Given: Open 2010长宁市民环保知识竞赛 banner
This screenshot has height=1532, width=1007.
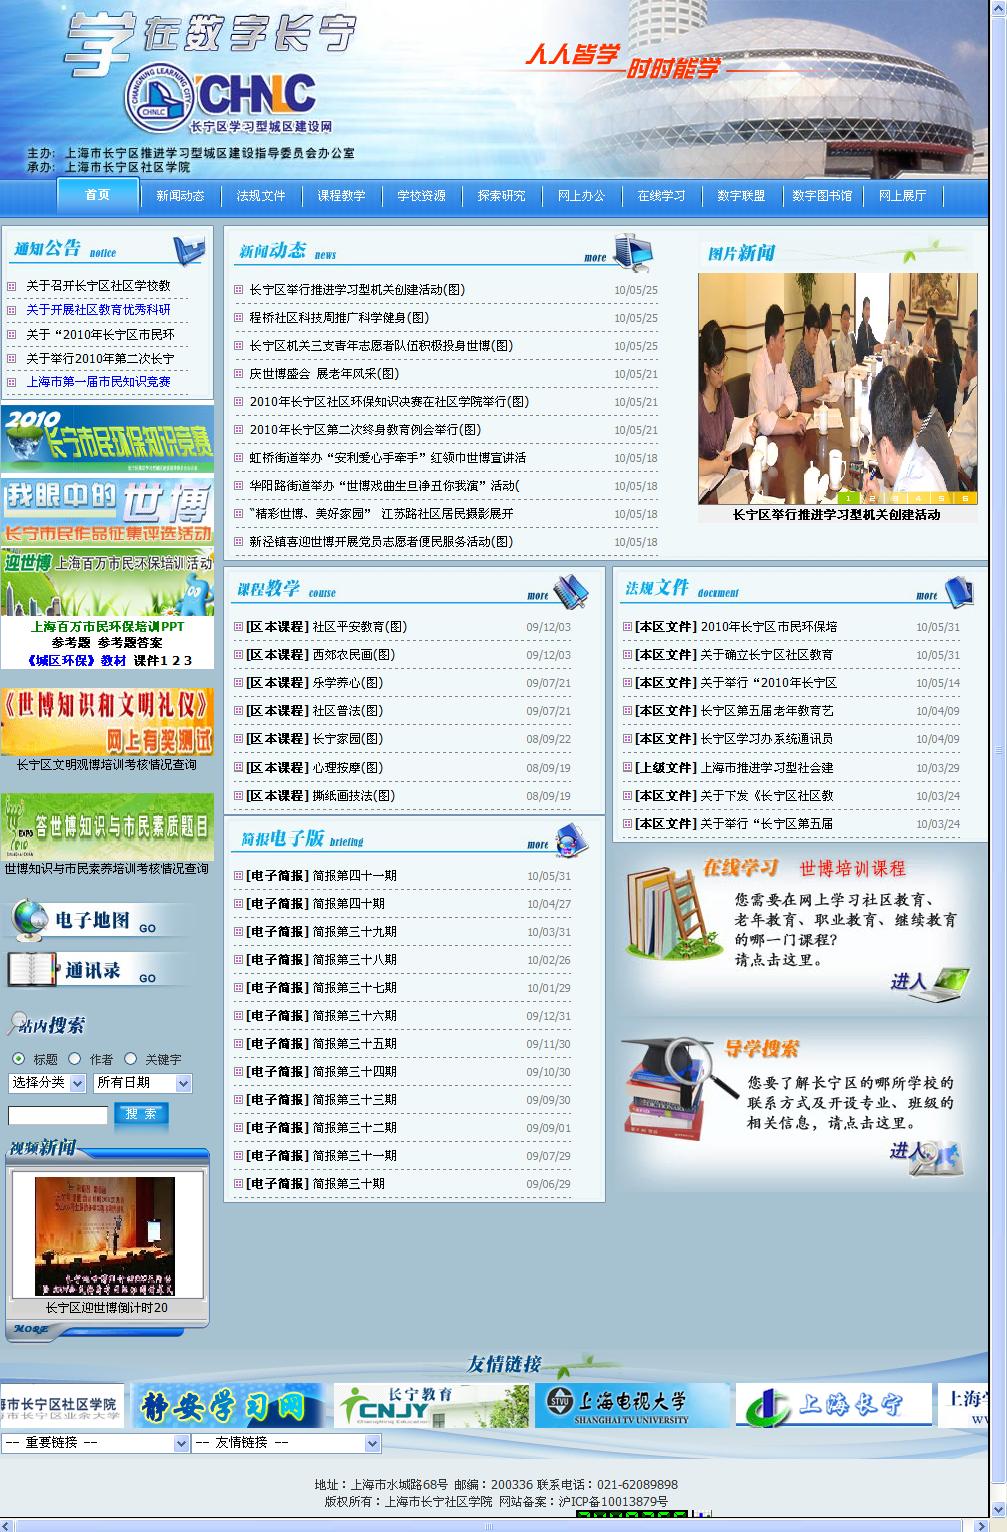Looking at the screenshot, I should 107,439.
